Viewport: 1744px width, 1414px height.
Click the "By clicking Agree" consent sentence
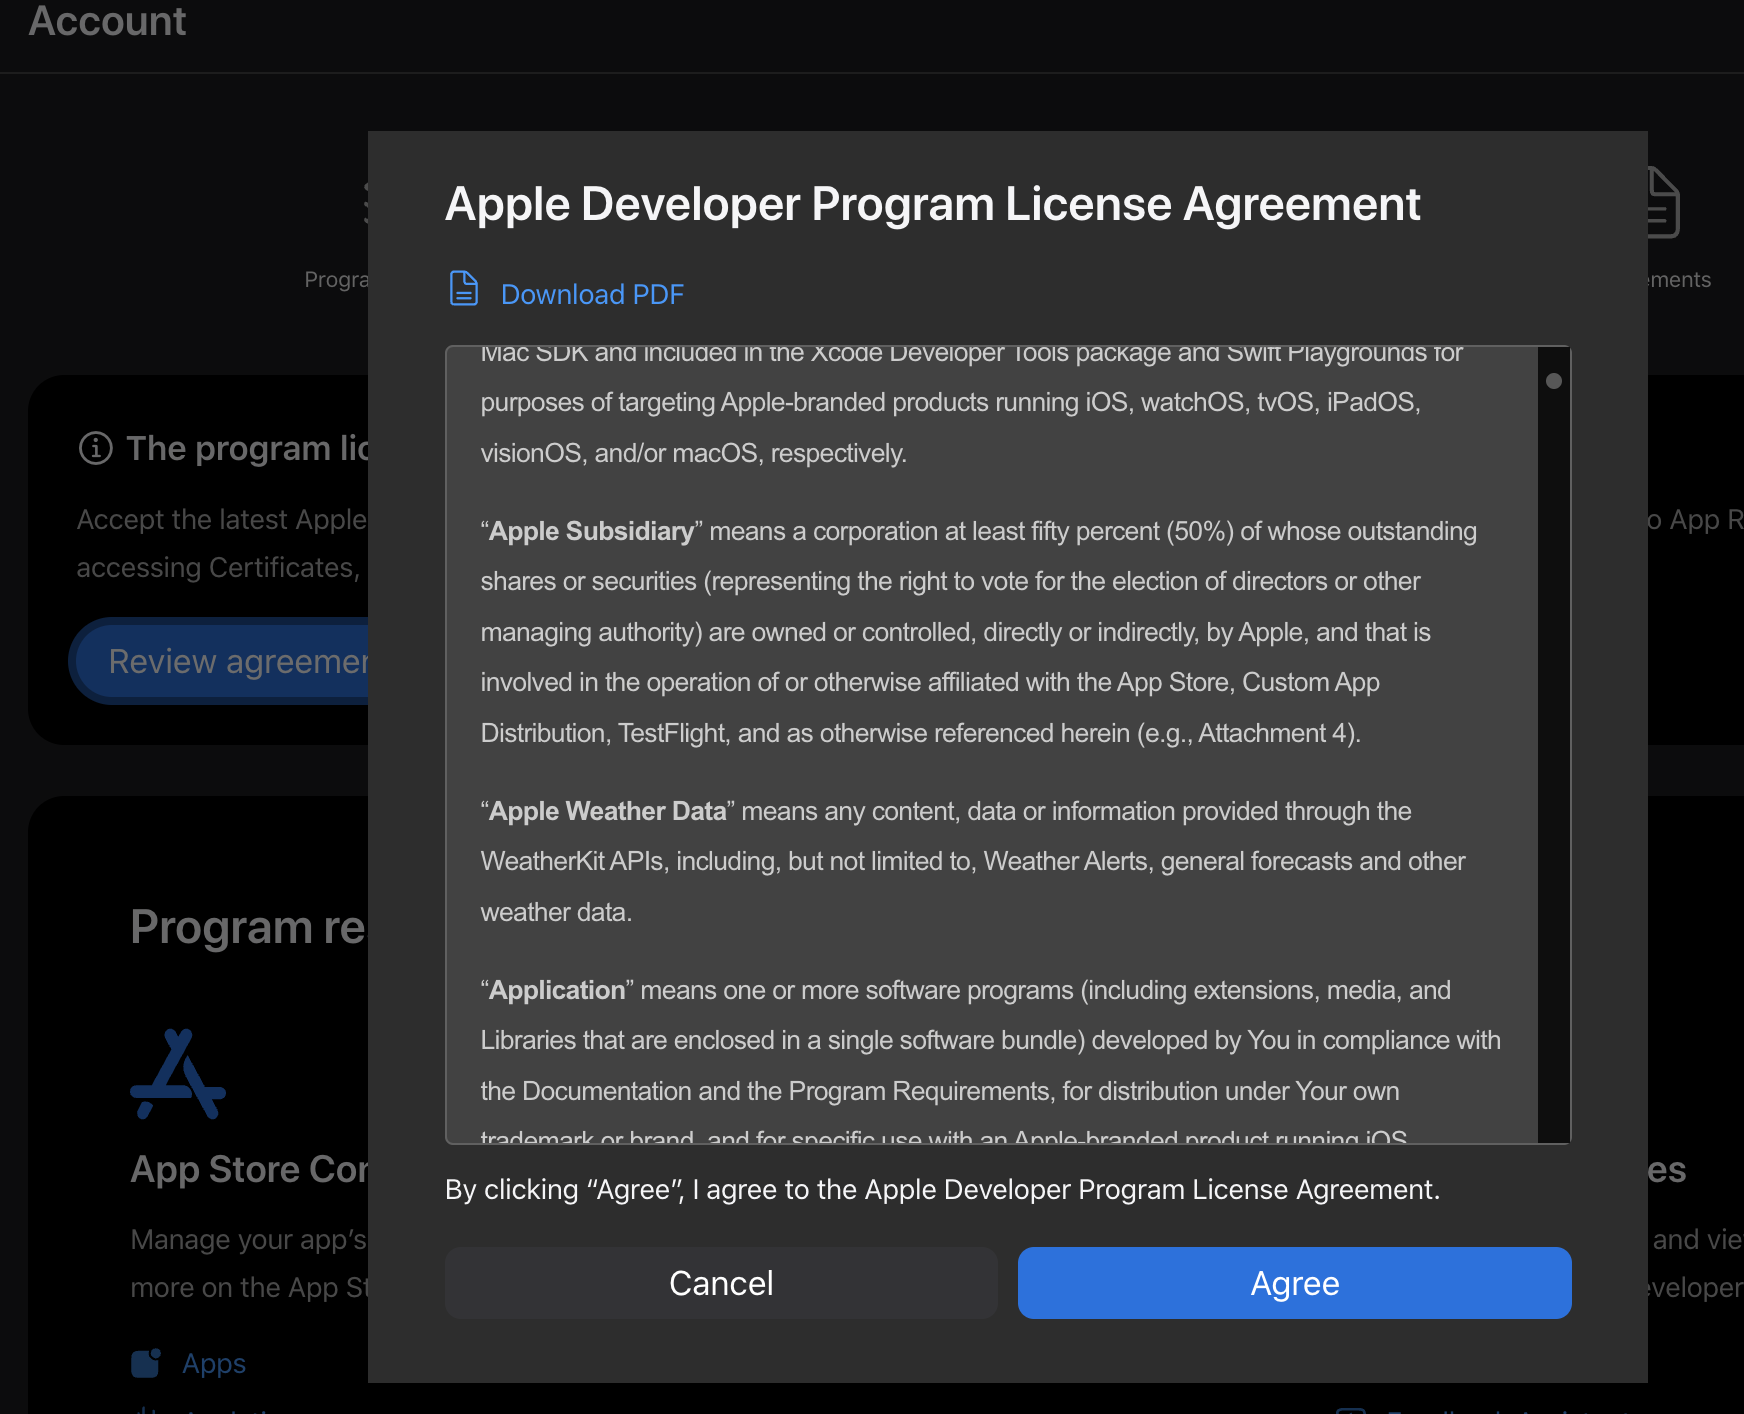point(942,1190)
